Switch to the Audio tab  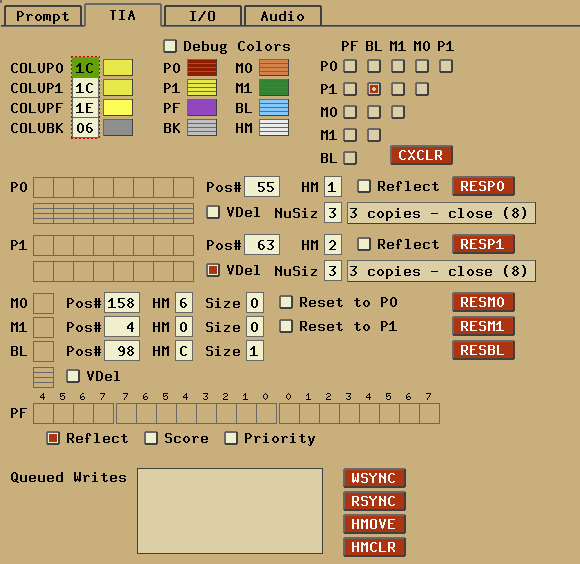tap(283, 16)
